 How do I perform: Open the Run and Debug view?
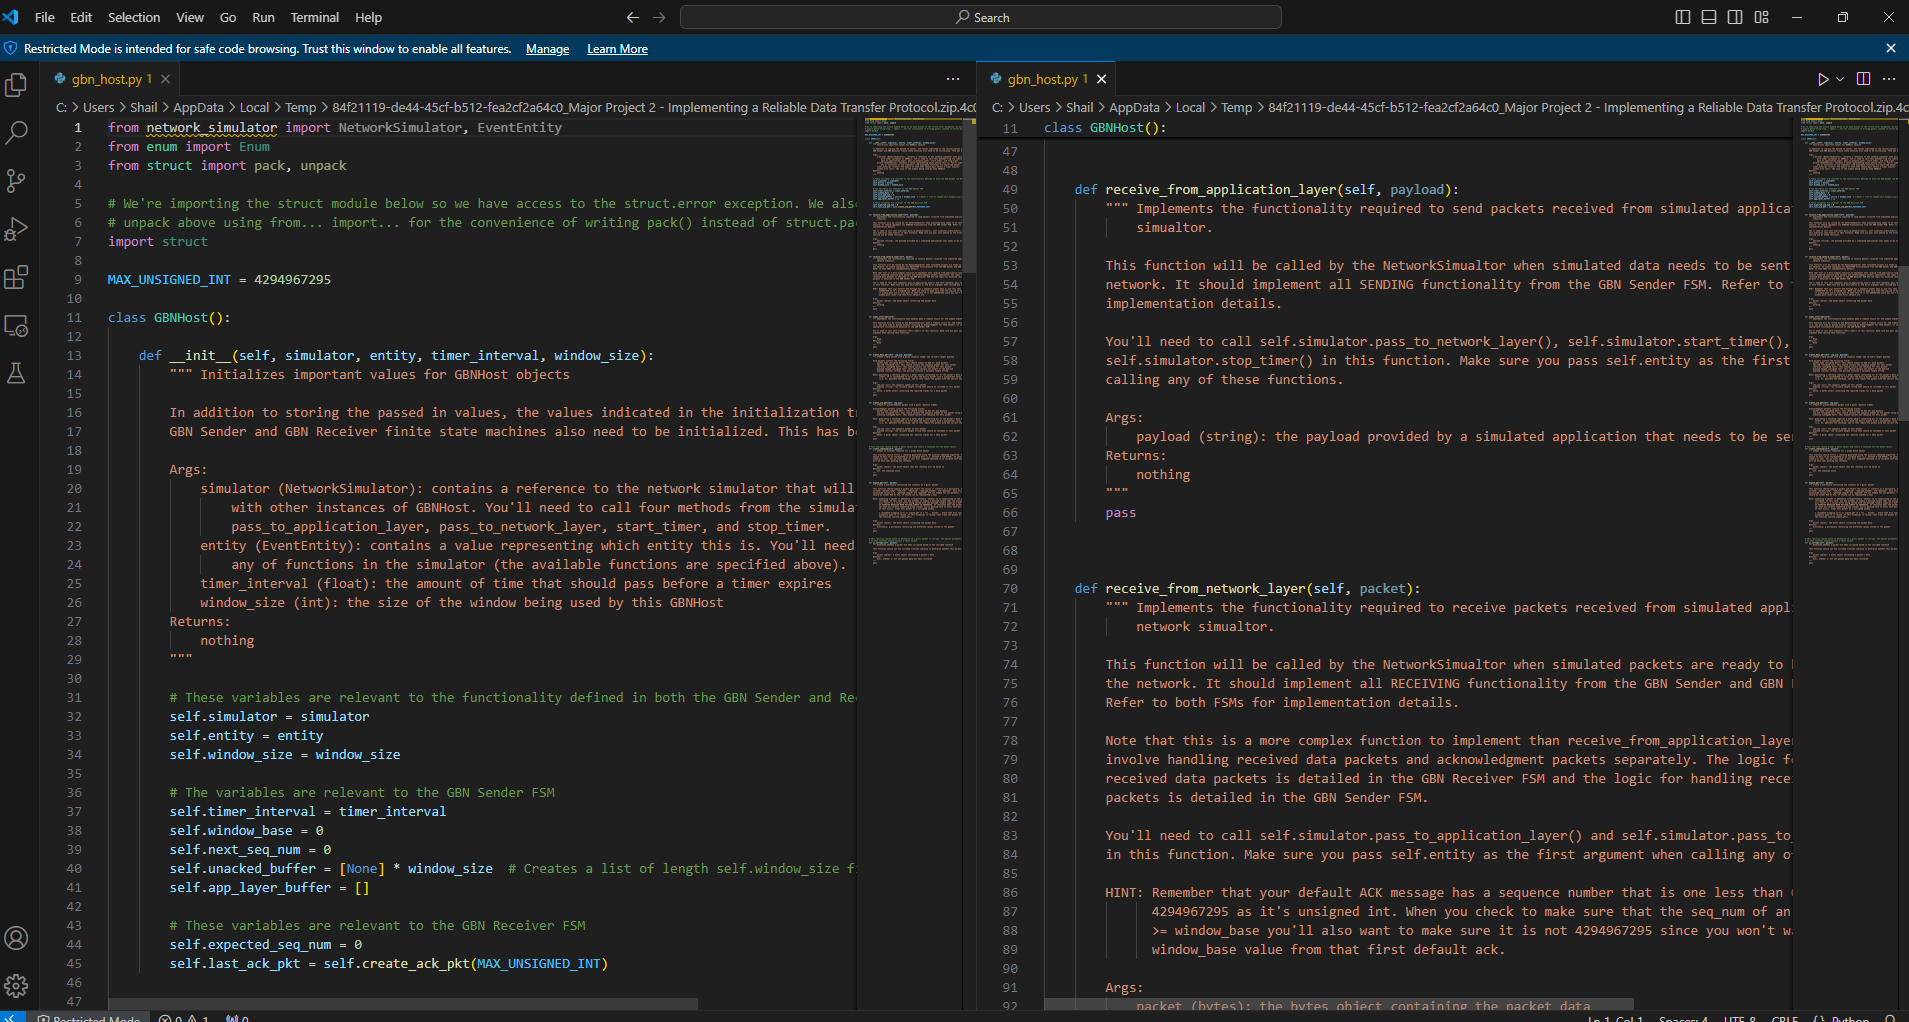16,229
